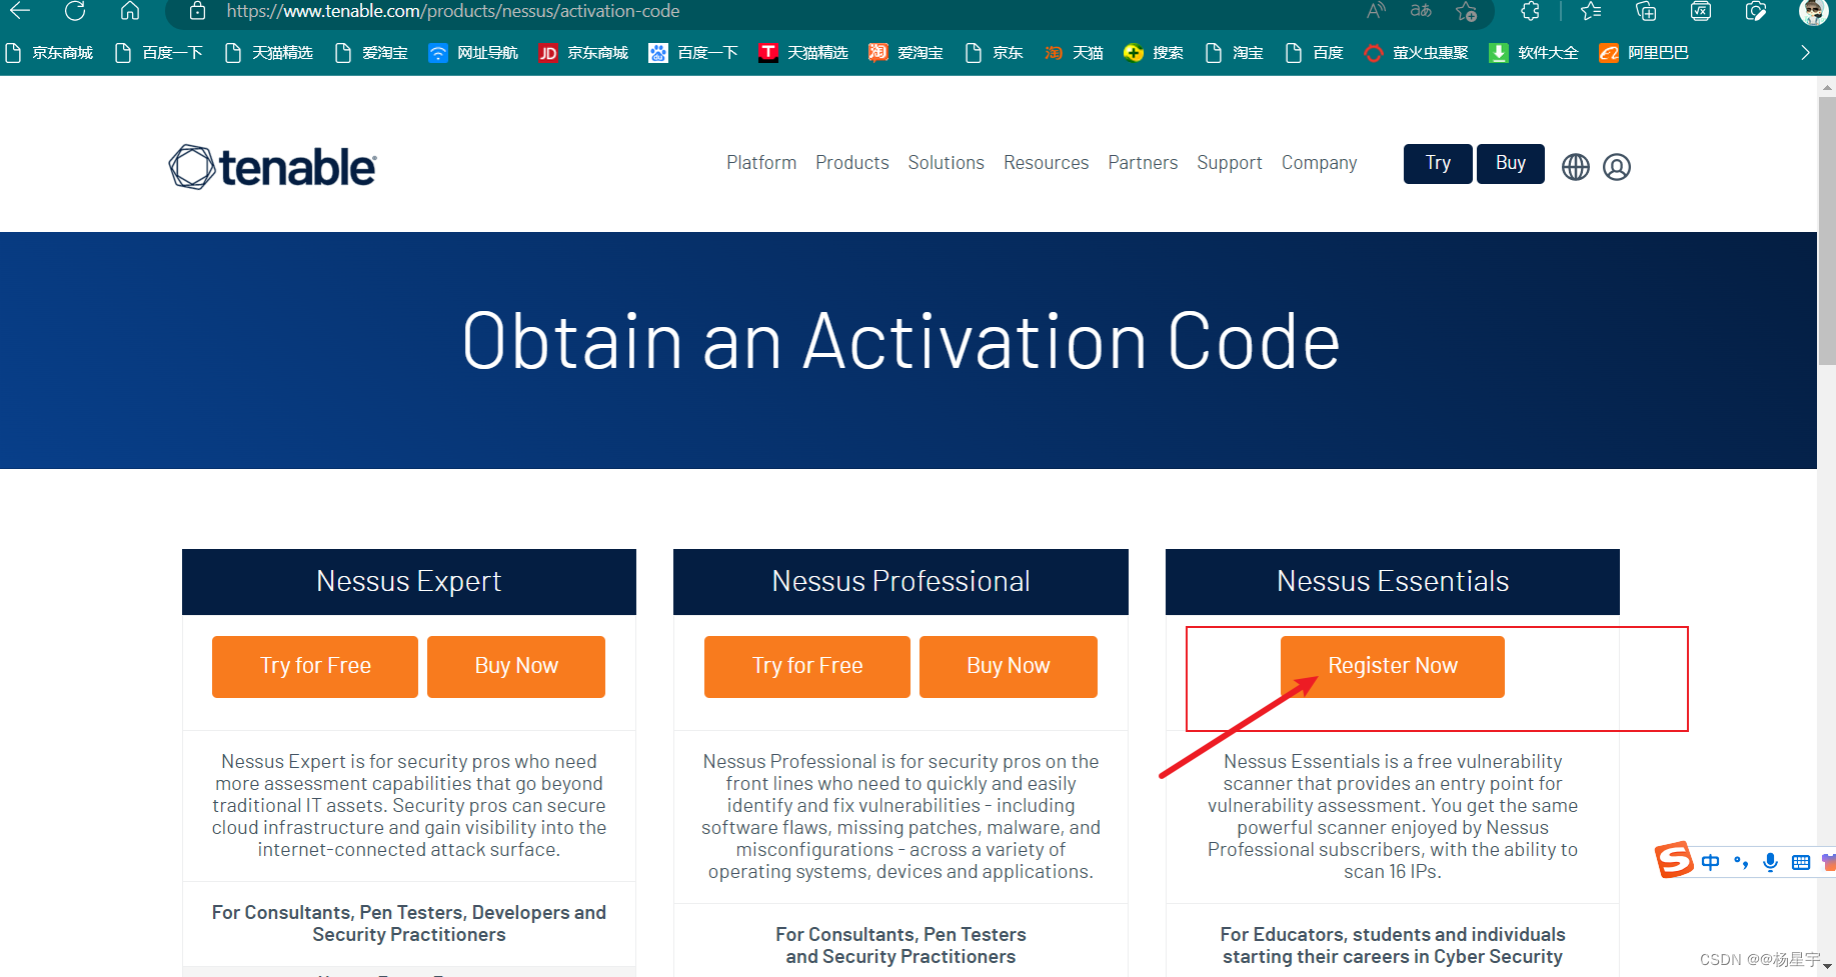Click the Nessus Essentials card heading
The width and height of the screenshot is (1836, 977).
click(x=1392, y=582)
